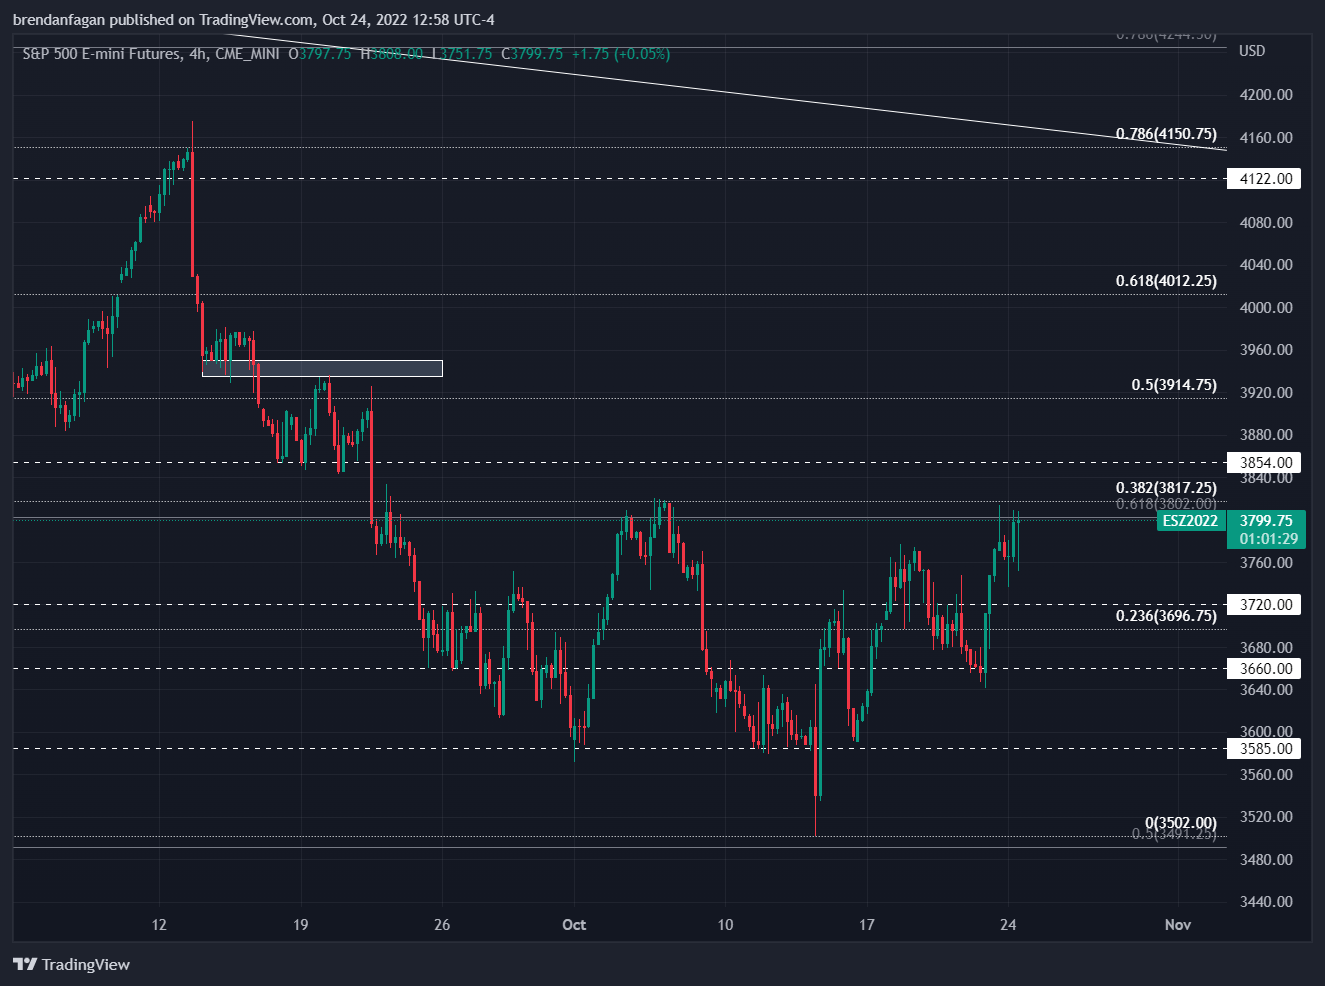The width and height of the screenshot is (1325, 986).
Task: Select the 0.236(3696.75) Fibonacci label
Action: point(1166,616)
